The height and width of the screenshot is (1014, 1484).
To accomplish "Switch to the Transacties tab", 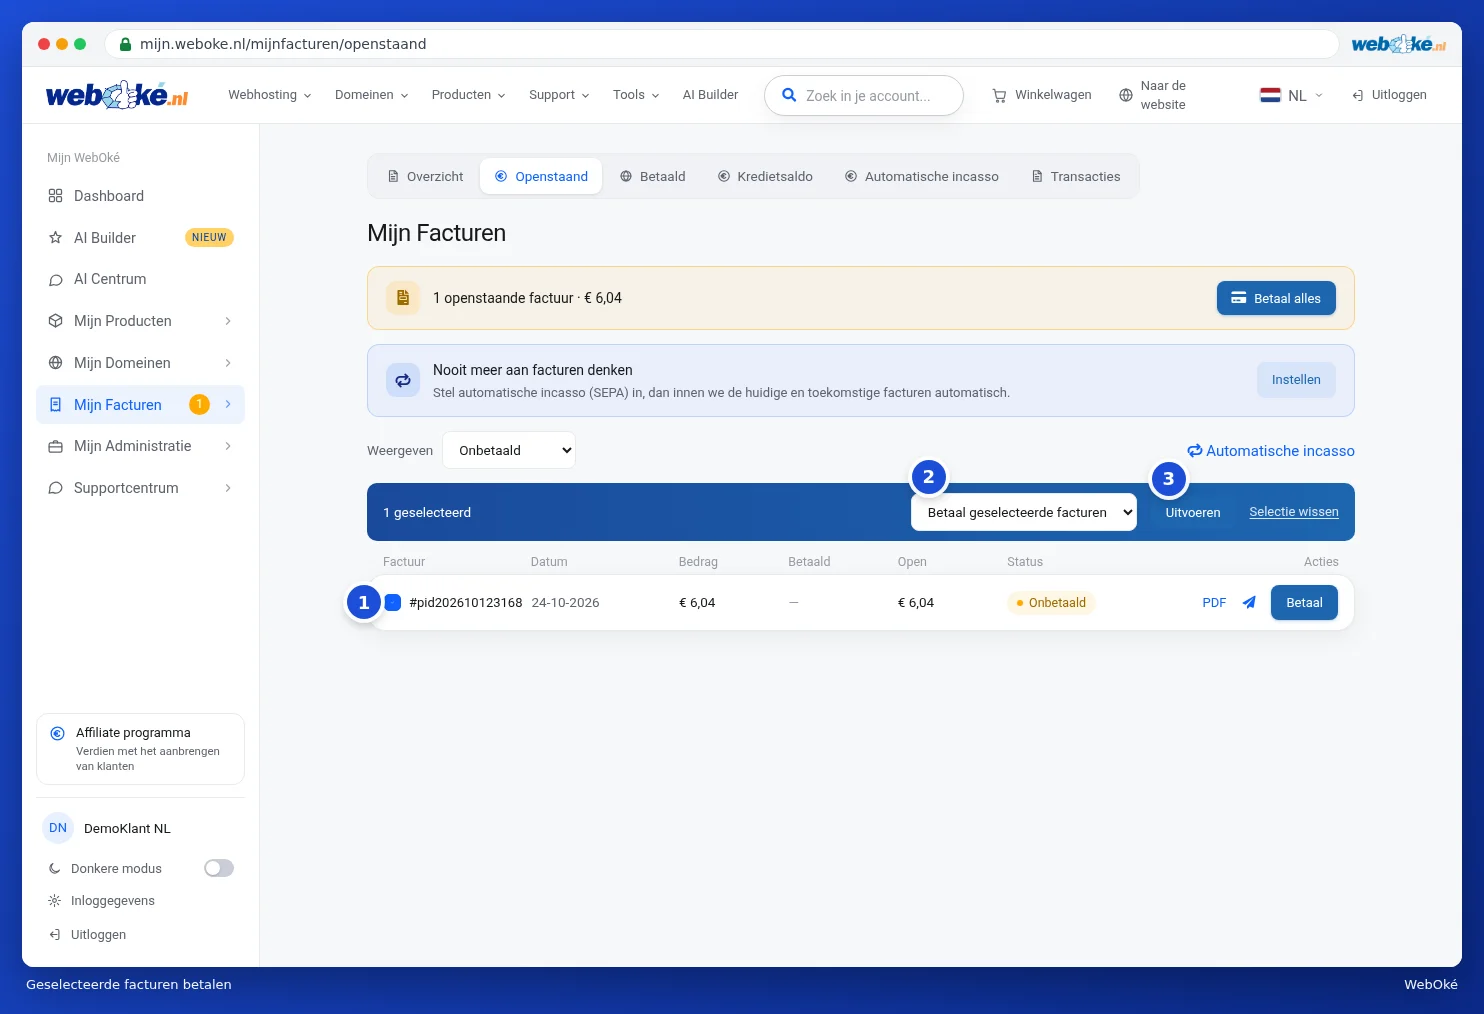I will coord(1076,176).
